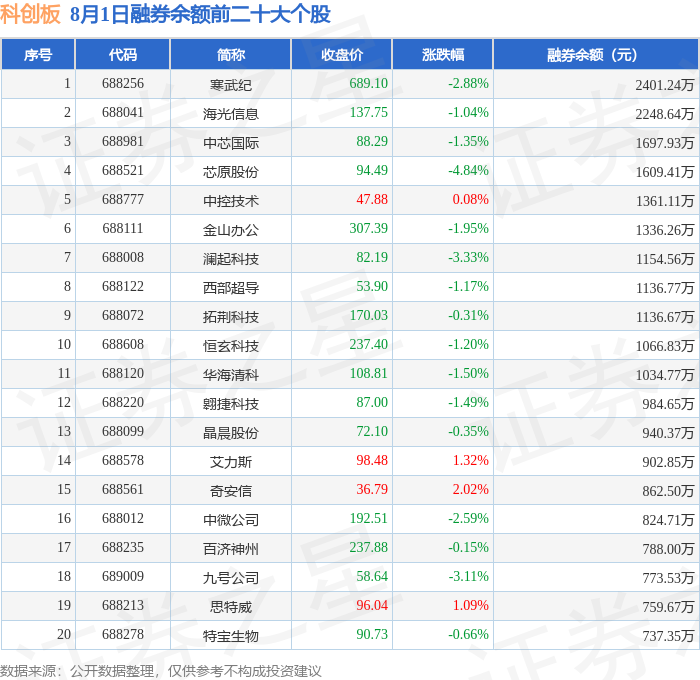The width and height of the screenshot is (700, 680).
Task: Click the orange 科创板 title label
Action: coord(30,14)
